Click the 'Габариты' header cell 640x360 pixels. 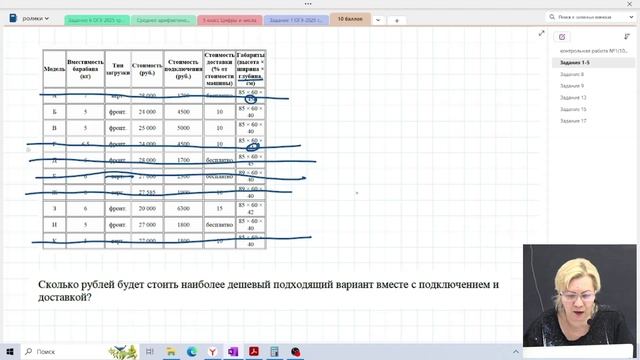(251, 69)
